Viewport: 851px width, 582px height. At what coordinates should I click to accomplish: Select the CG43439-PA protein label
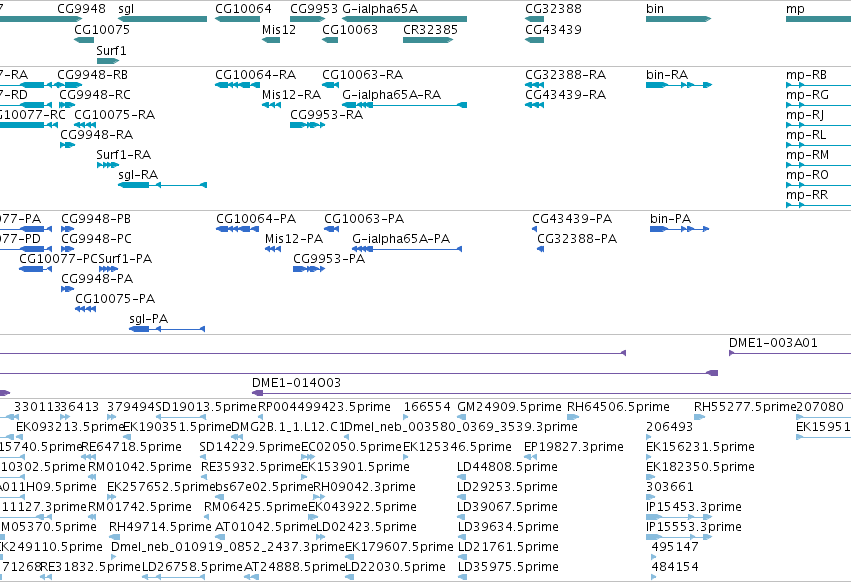(572, 219)
